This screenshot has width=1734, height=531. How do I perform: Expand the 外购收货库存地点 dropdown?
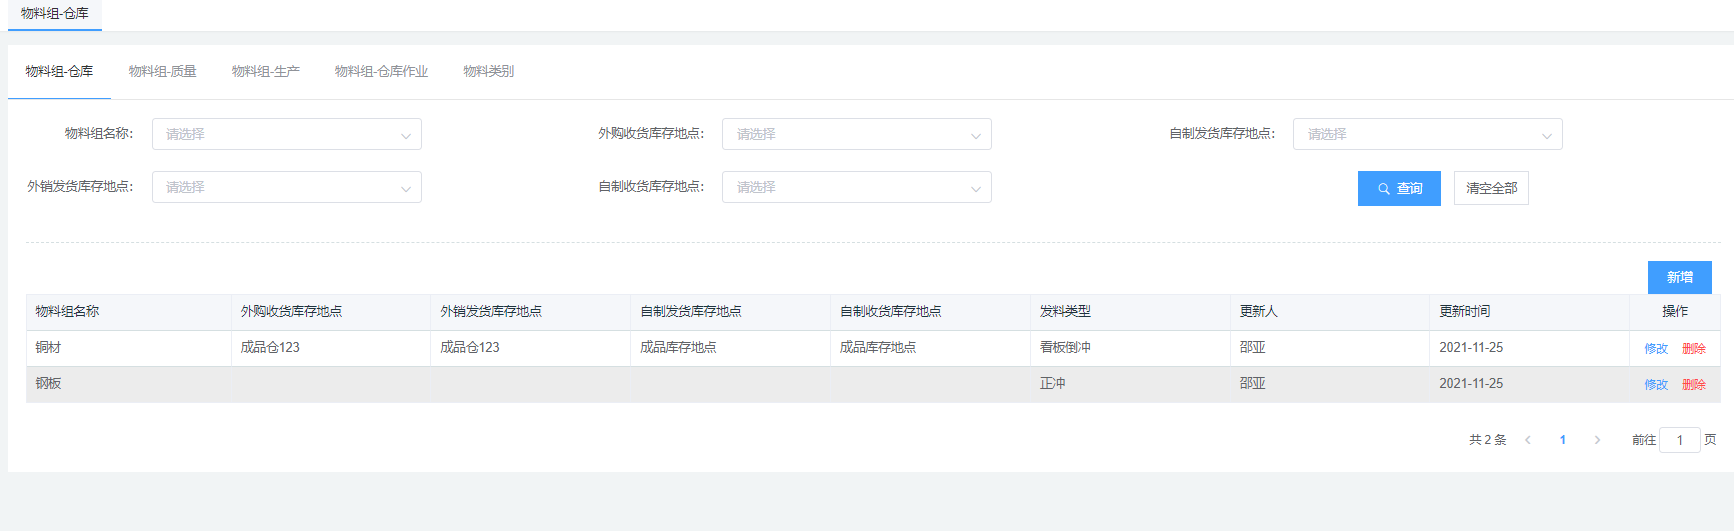coord(856,134)
